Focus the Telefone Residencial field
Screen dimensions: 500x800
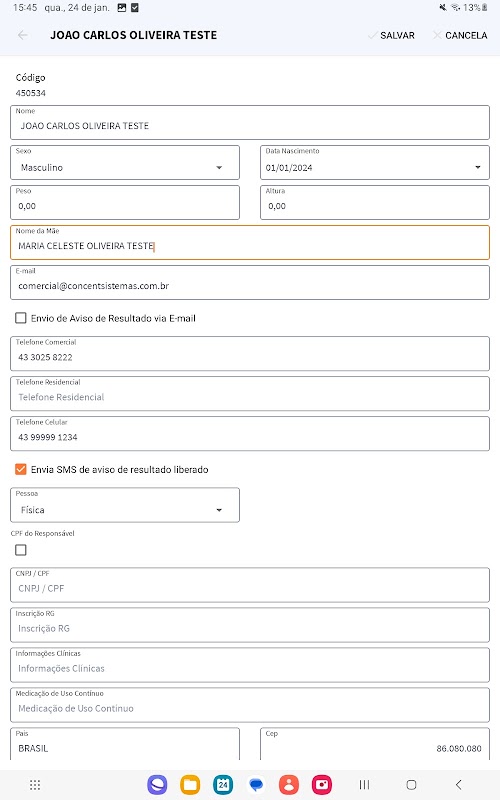coord(250,393)
